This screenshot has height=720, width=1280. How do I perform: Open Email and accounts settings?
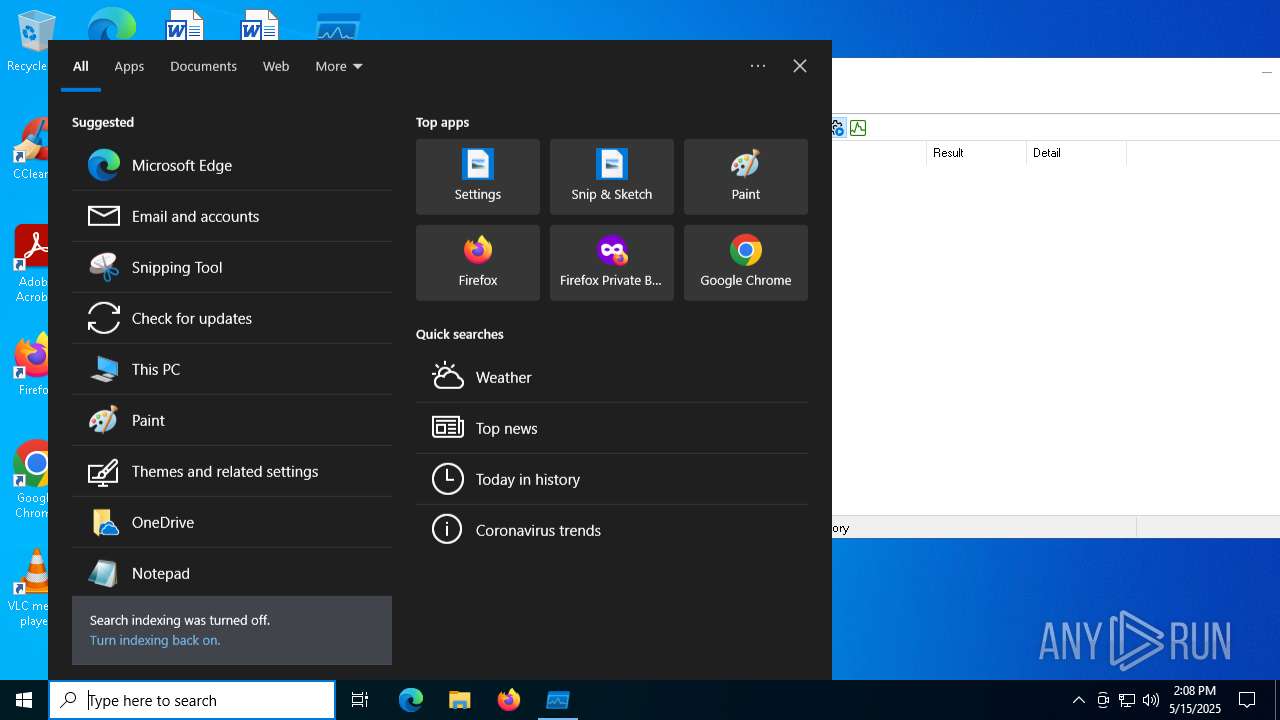[232, 216]
